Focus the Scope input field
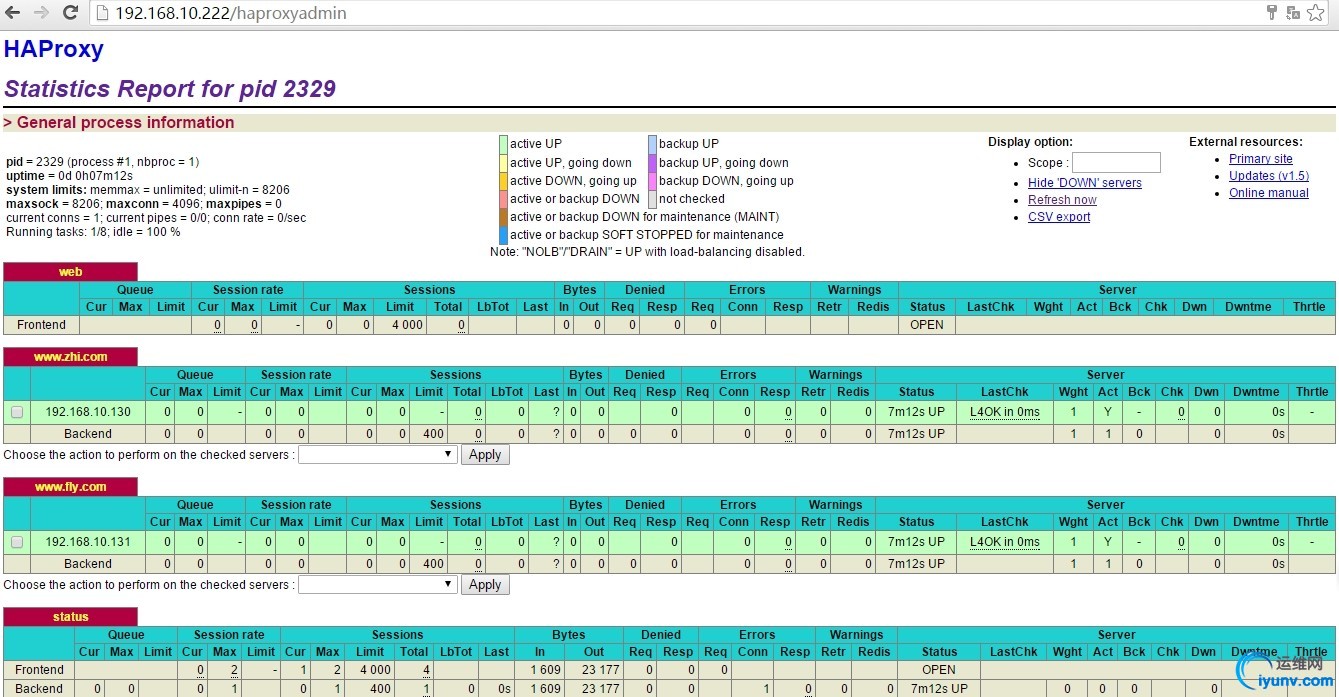The height and width of the screenshot is (697, 1339). [1116, 162]
